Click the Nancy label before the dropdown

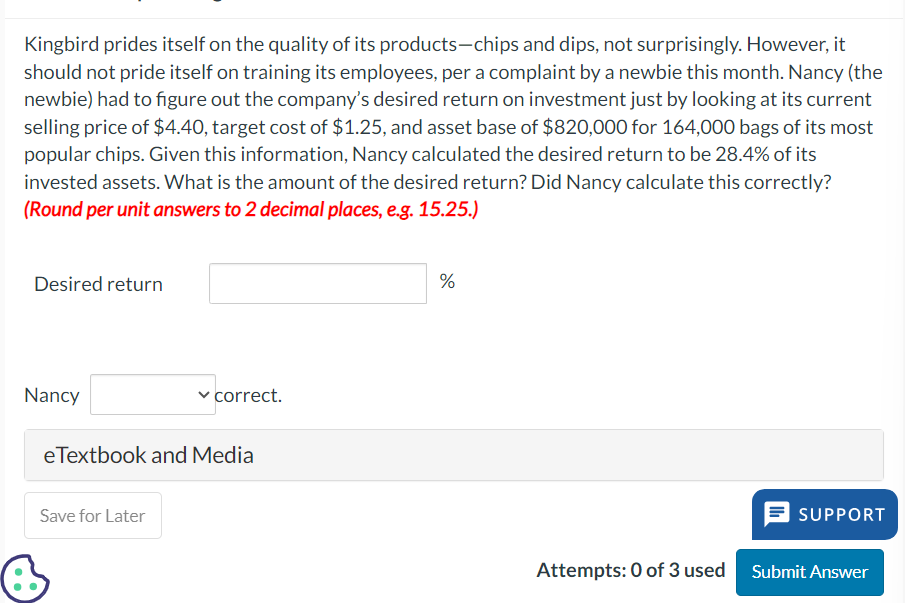[x=52, y=395]
